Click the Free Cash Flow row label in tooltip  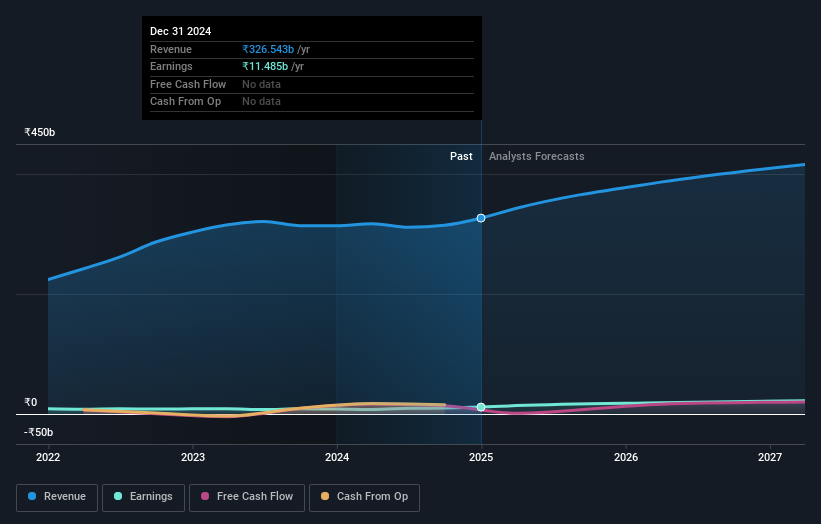[188, 84]
